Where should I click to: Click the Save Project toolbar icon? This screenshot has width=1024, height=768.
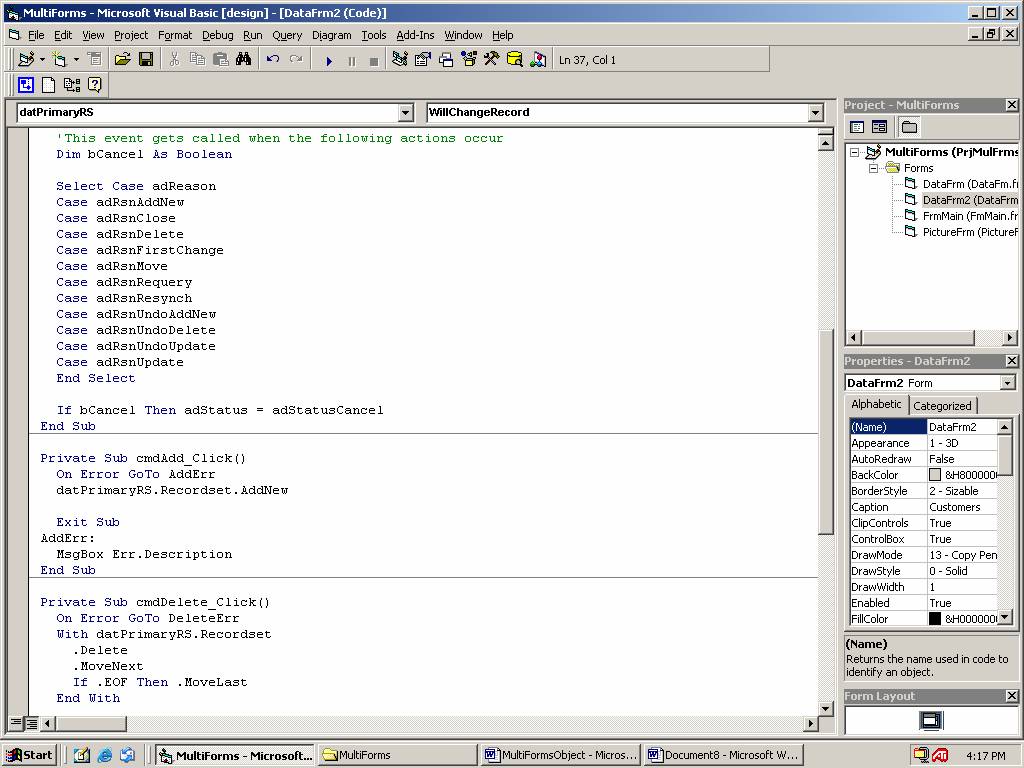145,60
